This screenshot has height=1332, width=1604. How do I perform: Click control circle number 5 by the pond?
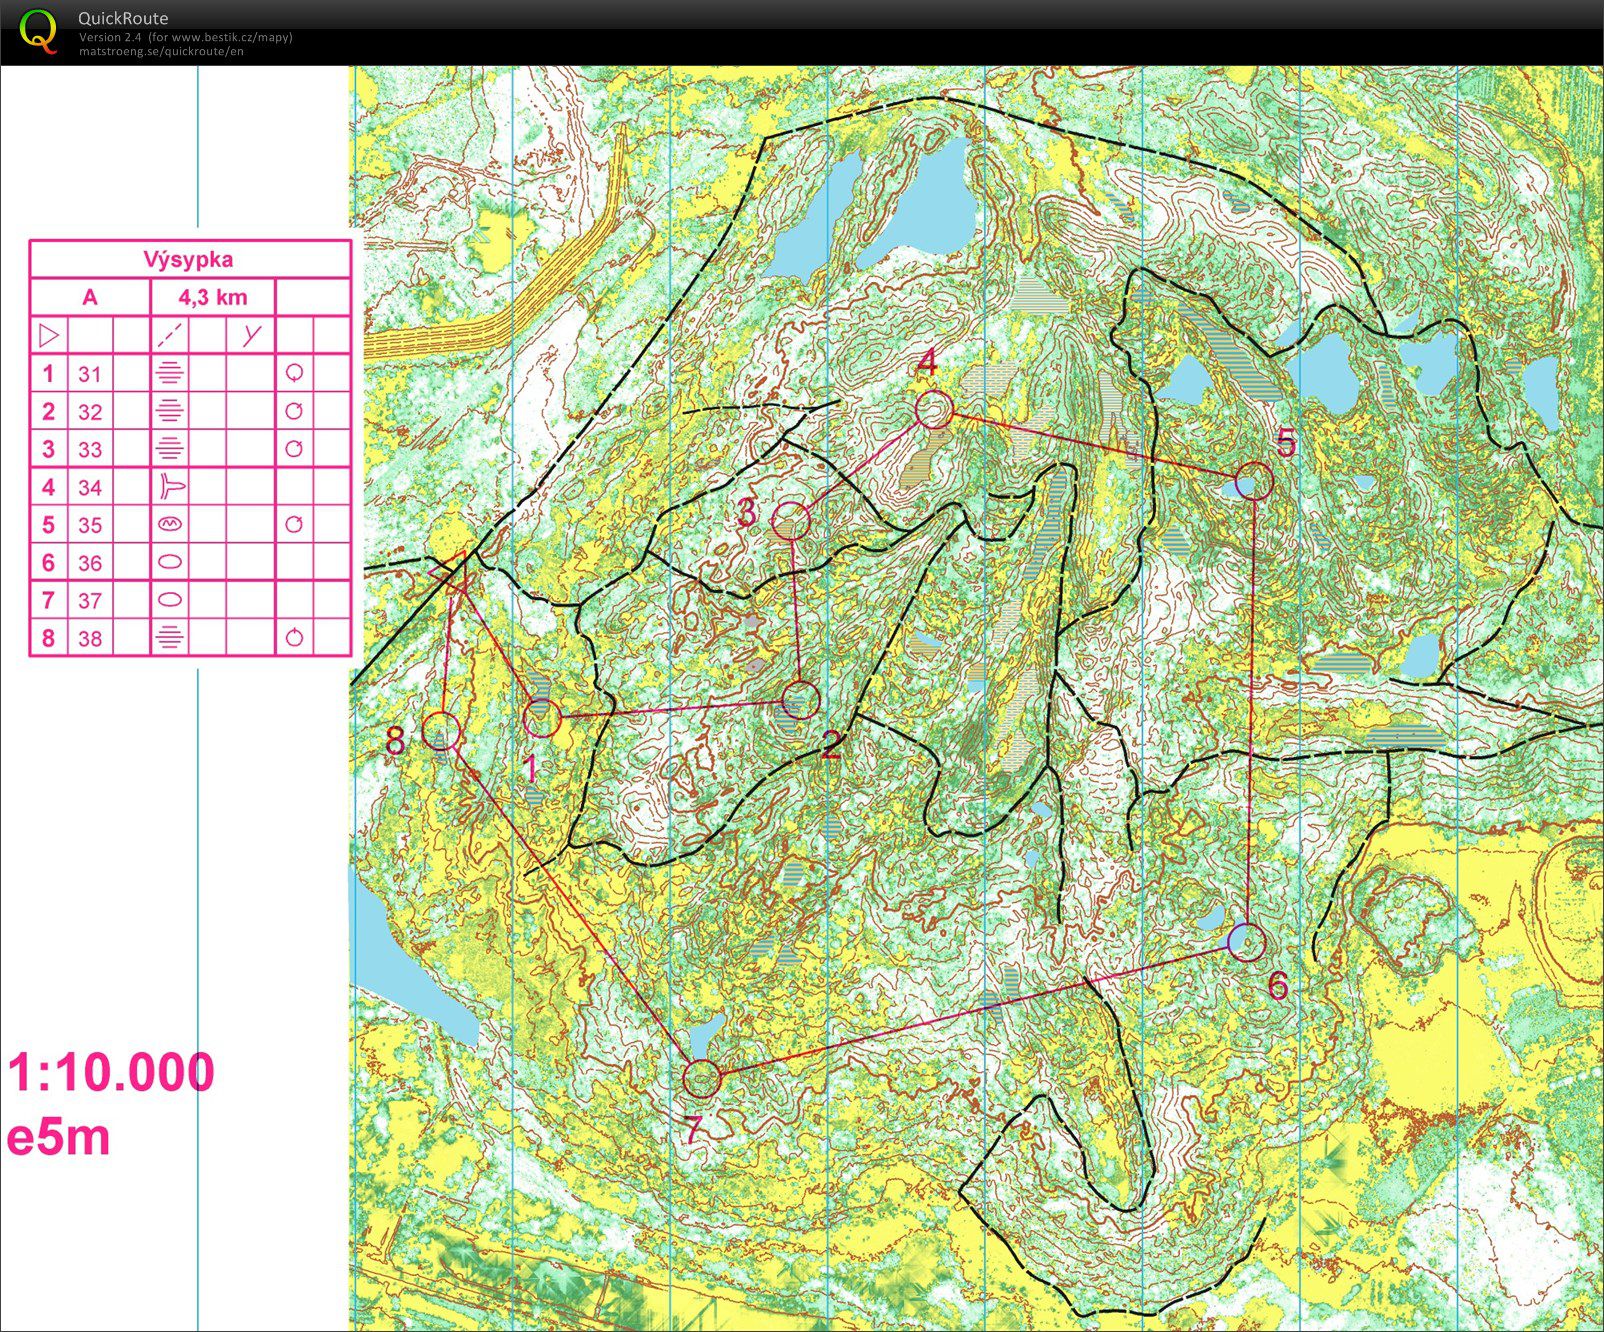(x=1254, y=481)
